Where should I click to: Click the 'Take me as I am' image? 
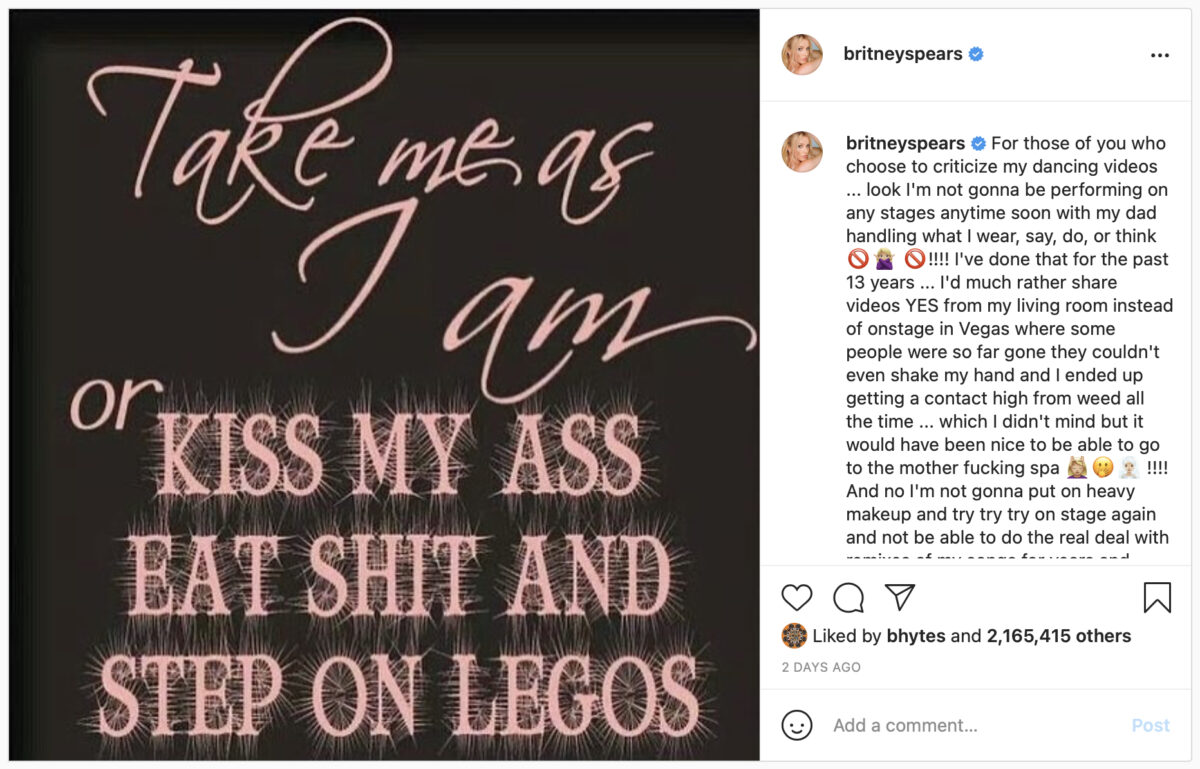tap(385, 385)
